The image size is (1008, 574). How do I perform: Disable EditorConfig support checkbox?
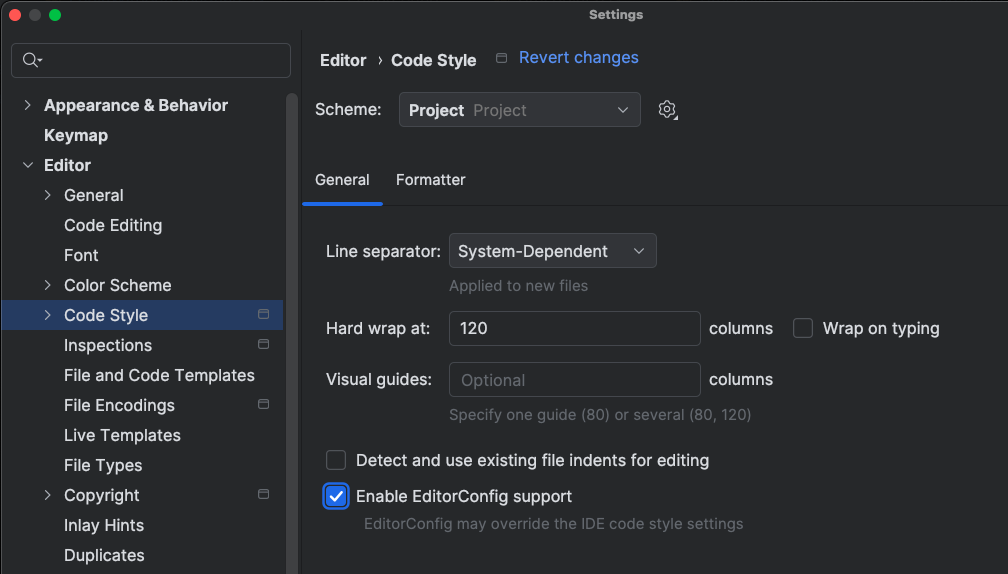337,496
